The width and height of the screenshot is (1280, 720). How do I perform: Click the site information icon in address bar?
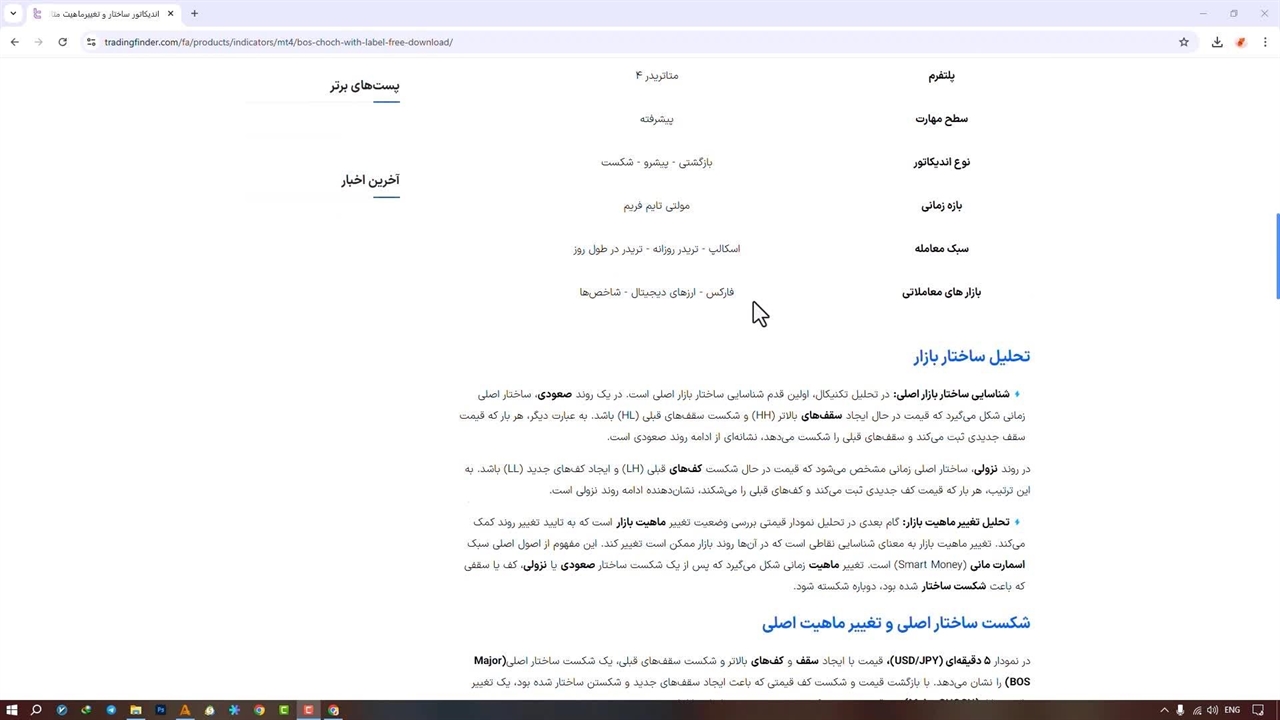click(91, 42)
